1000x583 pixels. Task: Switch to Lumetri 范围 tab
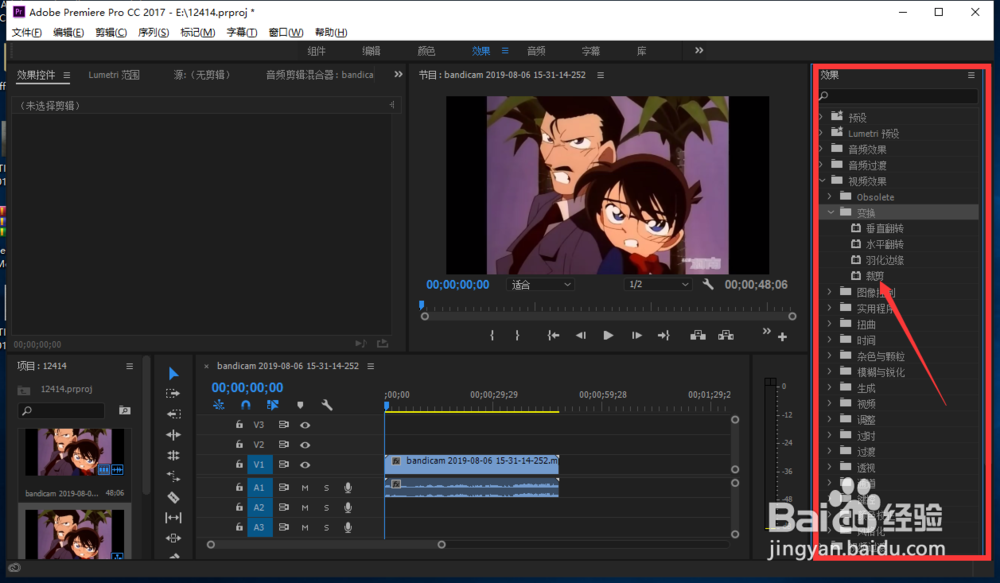click(114, 75)
